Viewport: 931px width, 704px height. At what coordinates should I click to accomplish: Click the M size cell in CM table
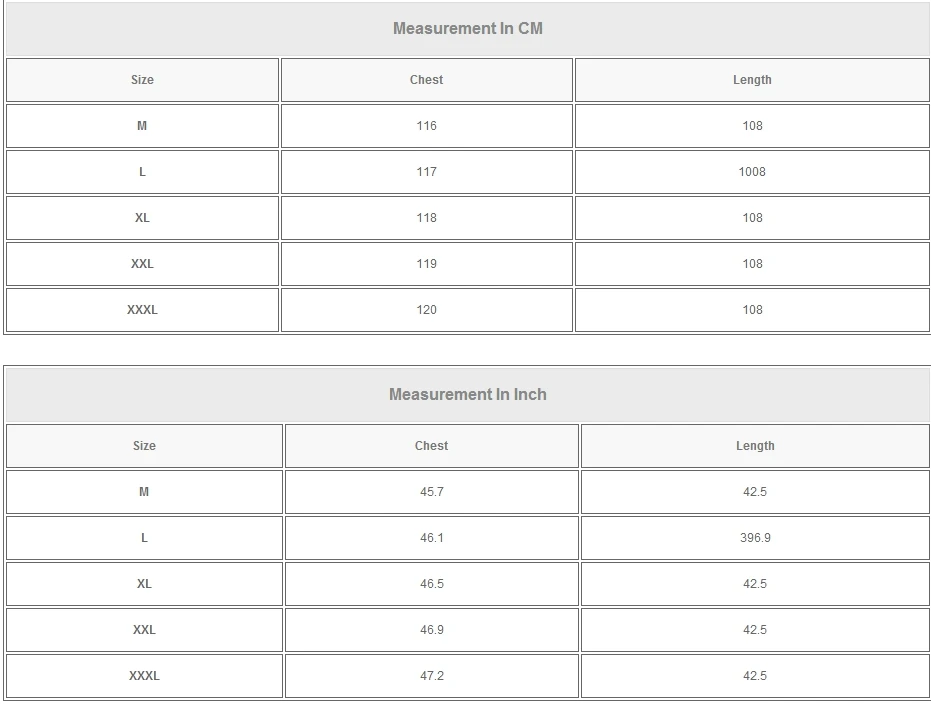(142, 126)
